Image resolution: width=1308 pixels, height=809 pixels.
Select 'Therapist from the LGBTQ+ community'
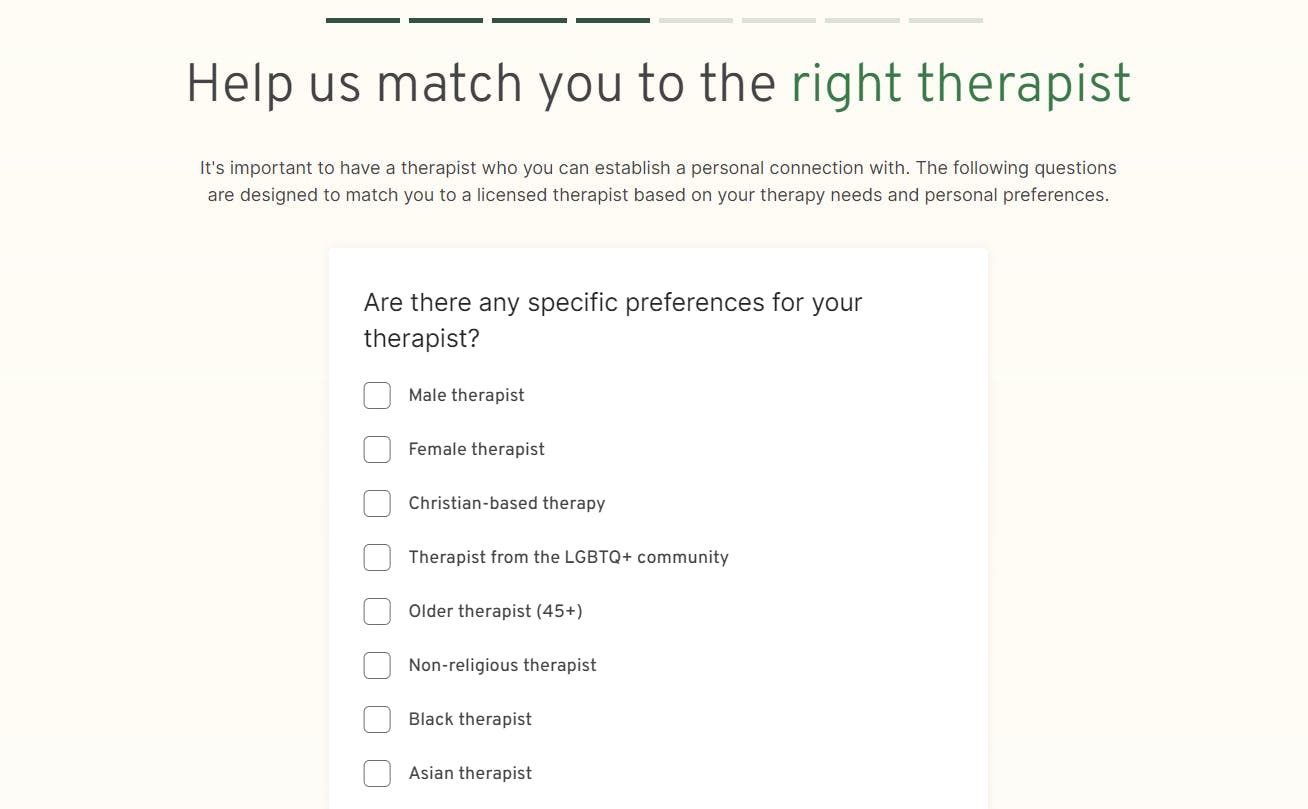coord(377,557)
